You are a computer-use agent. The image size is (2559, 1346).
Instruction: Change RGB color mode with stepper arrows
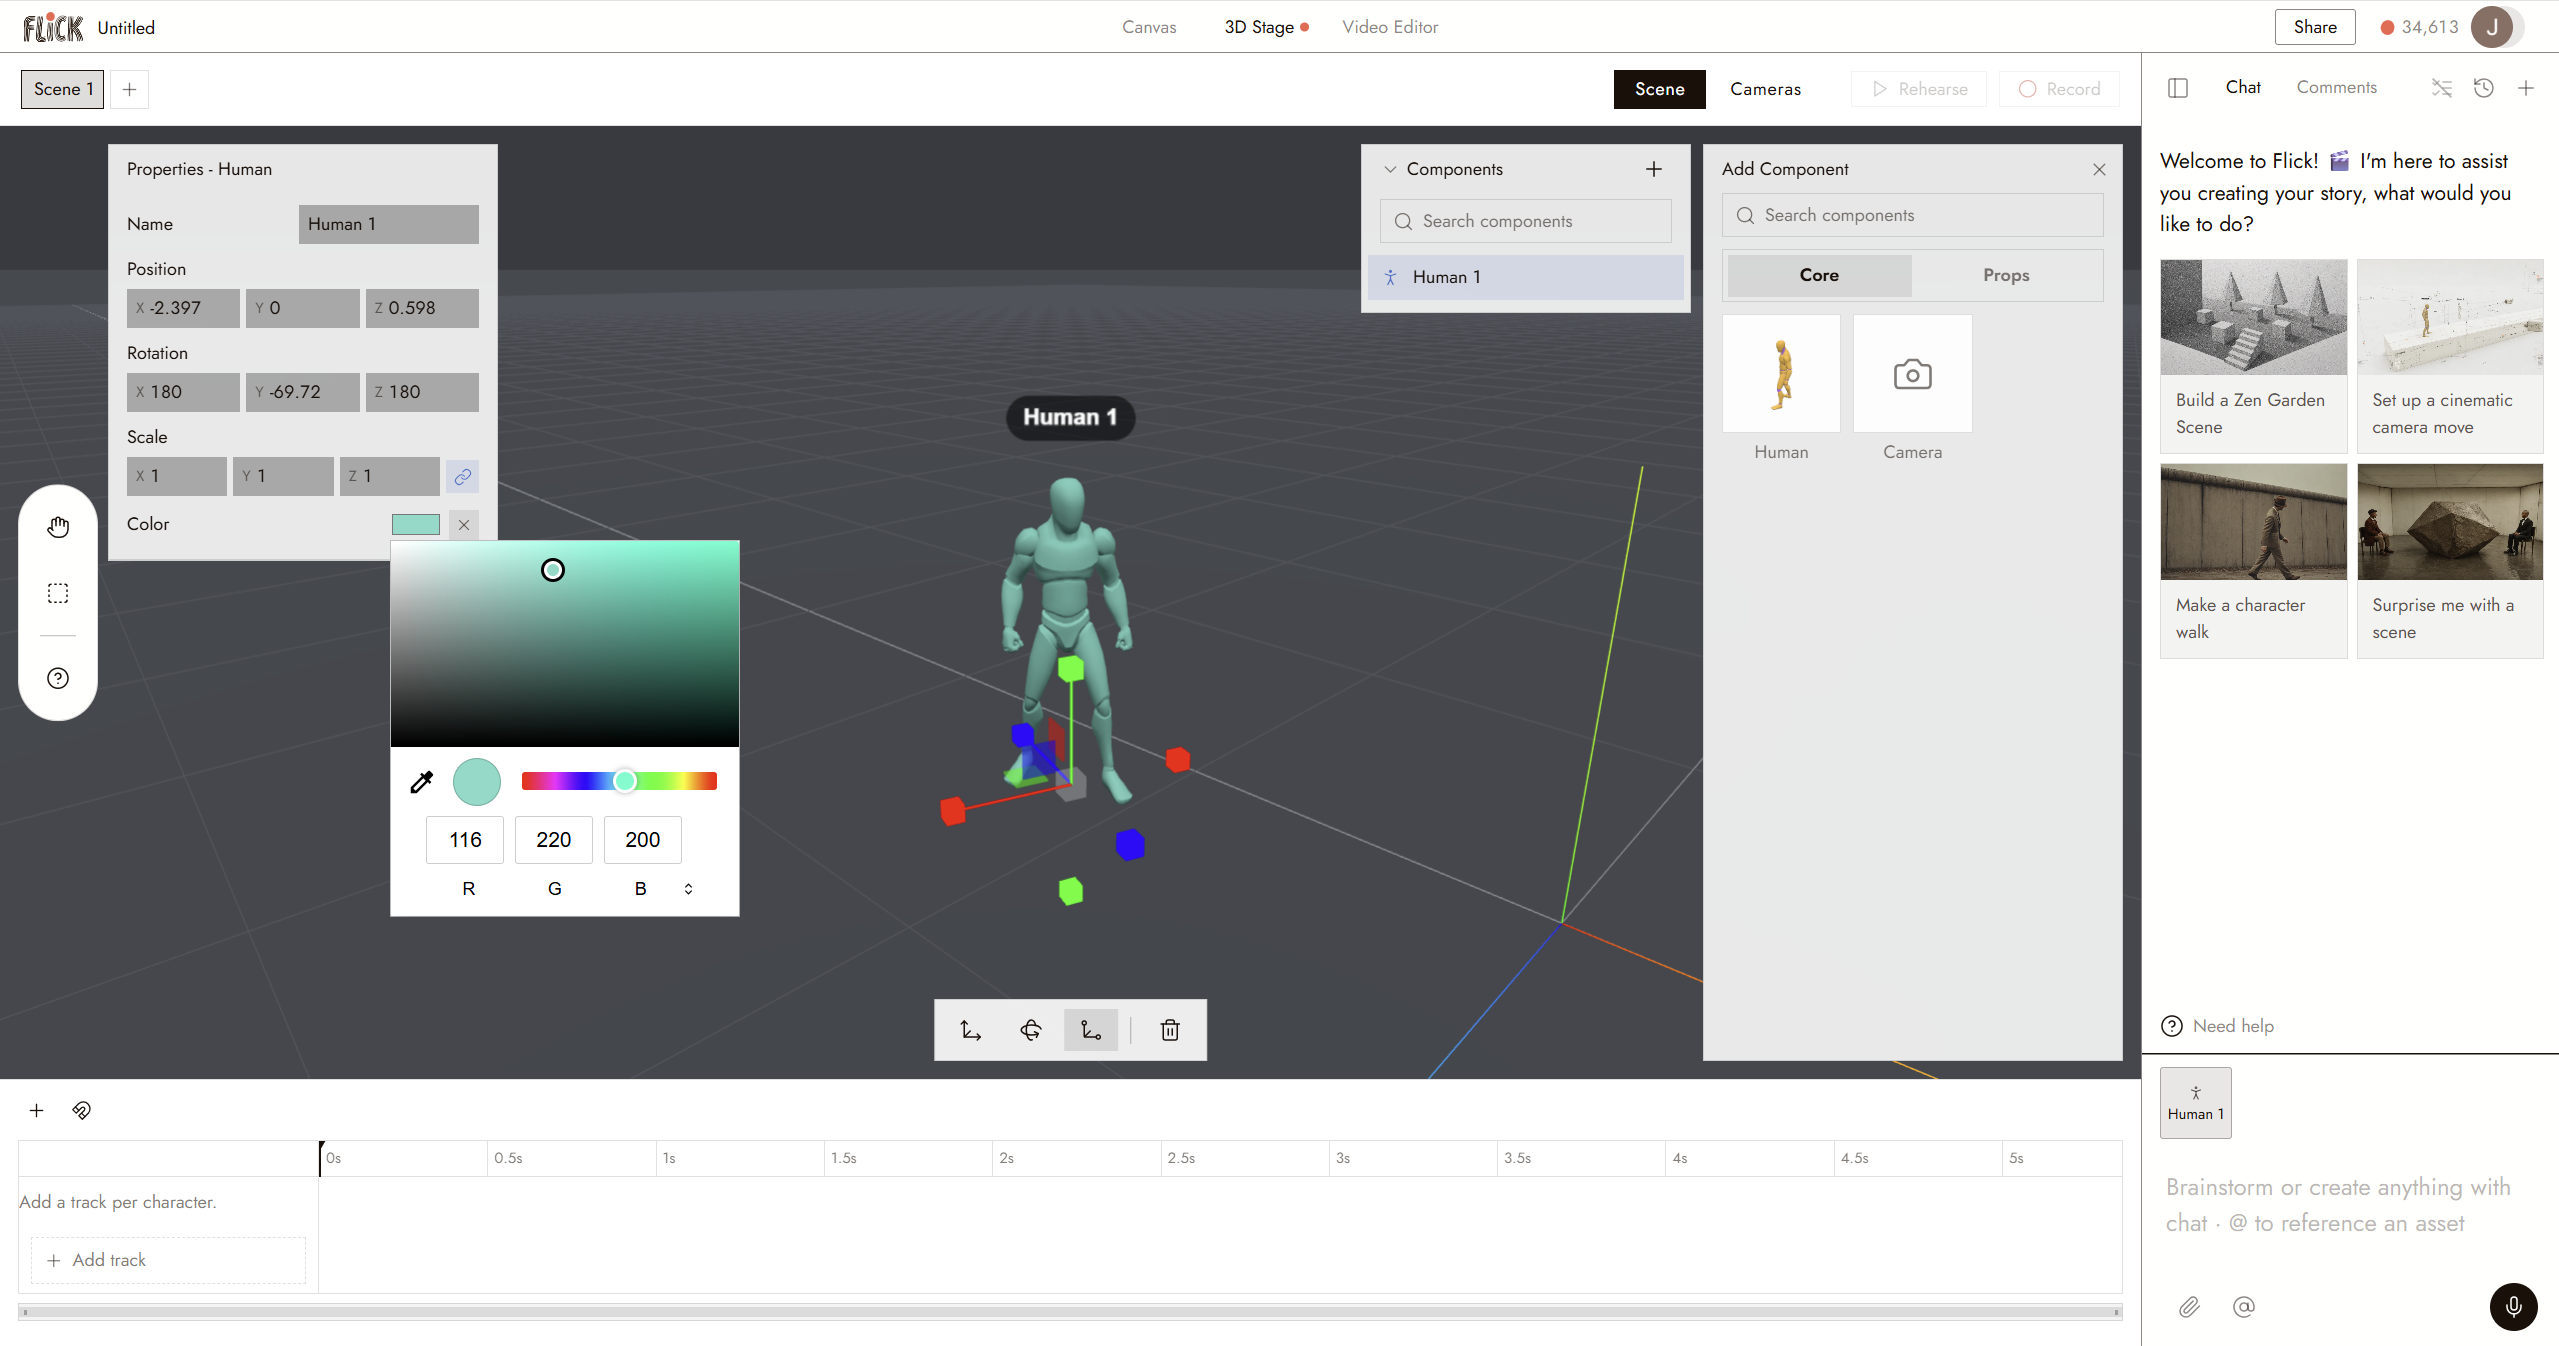point(688,888)
